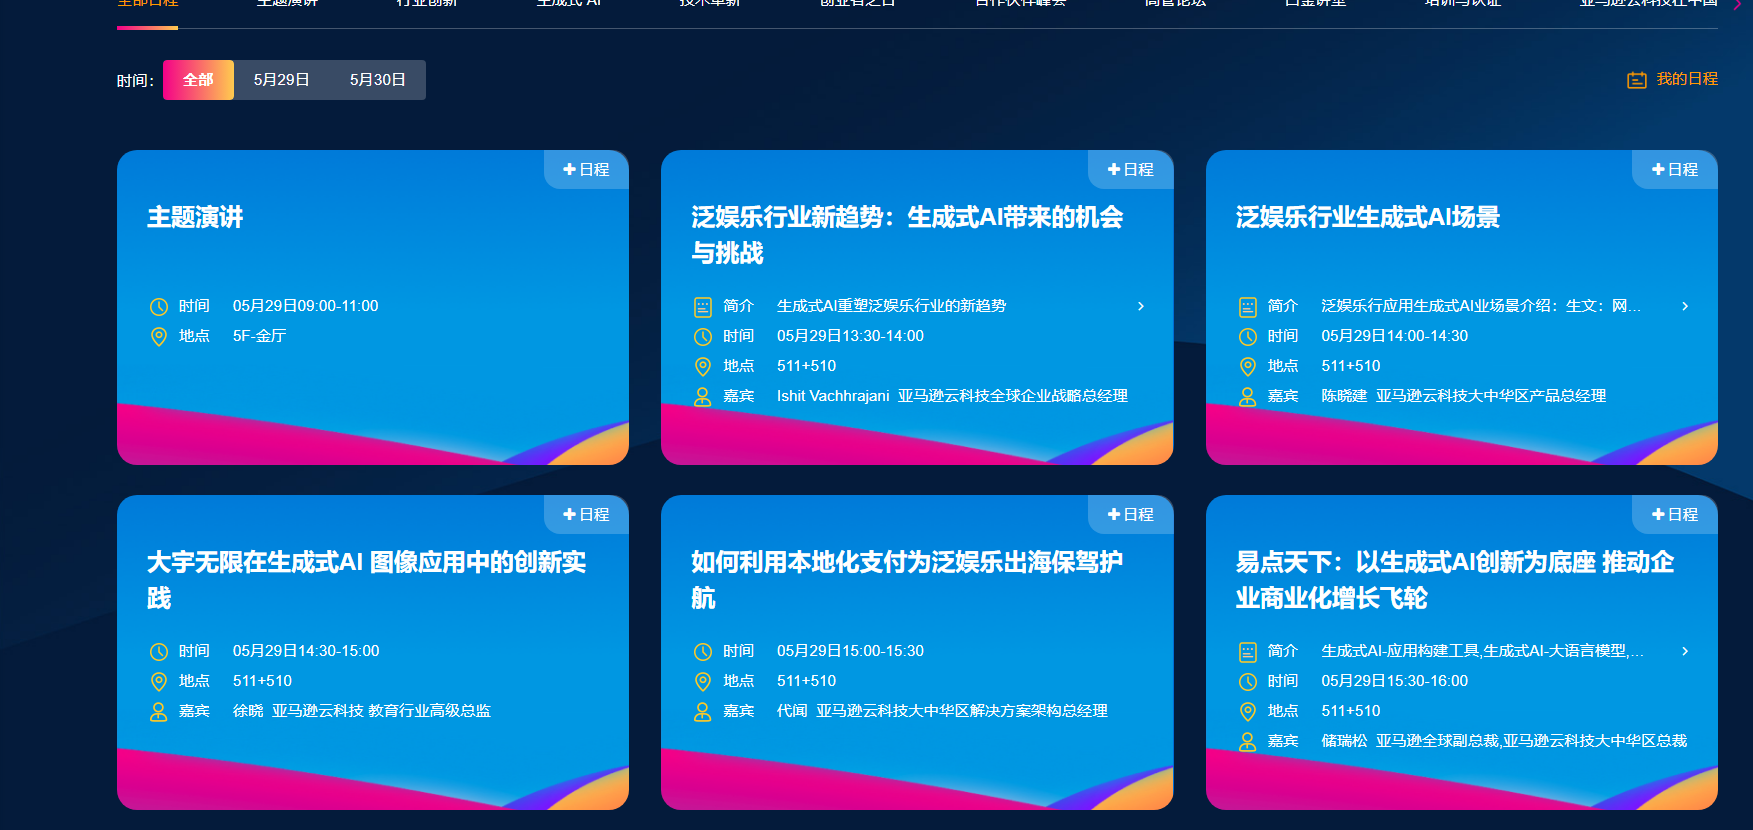1753x830 pixels.
Task: Open 易点天下 session title
Action: coord(1454,580)
